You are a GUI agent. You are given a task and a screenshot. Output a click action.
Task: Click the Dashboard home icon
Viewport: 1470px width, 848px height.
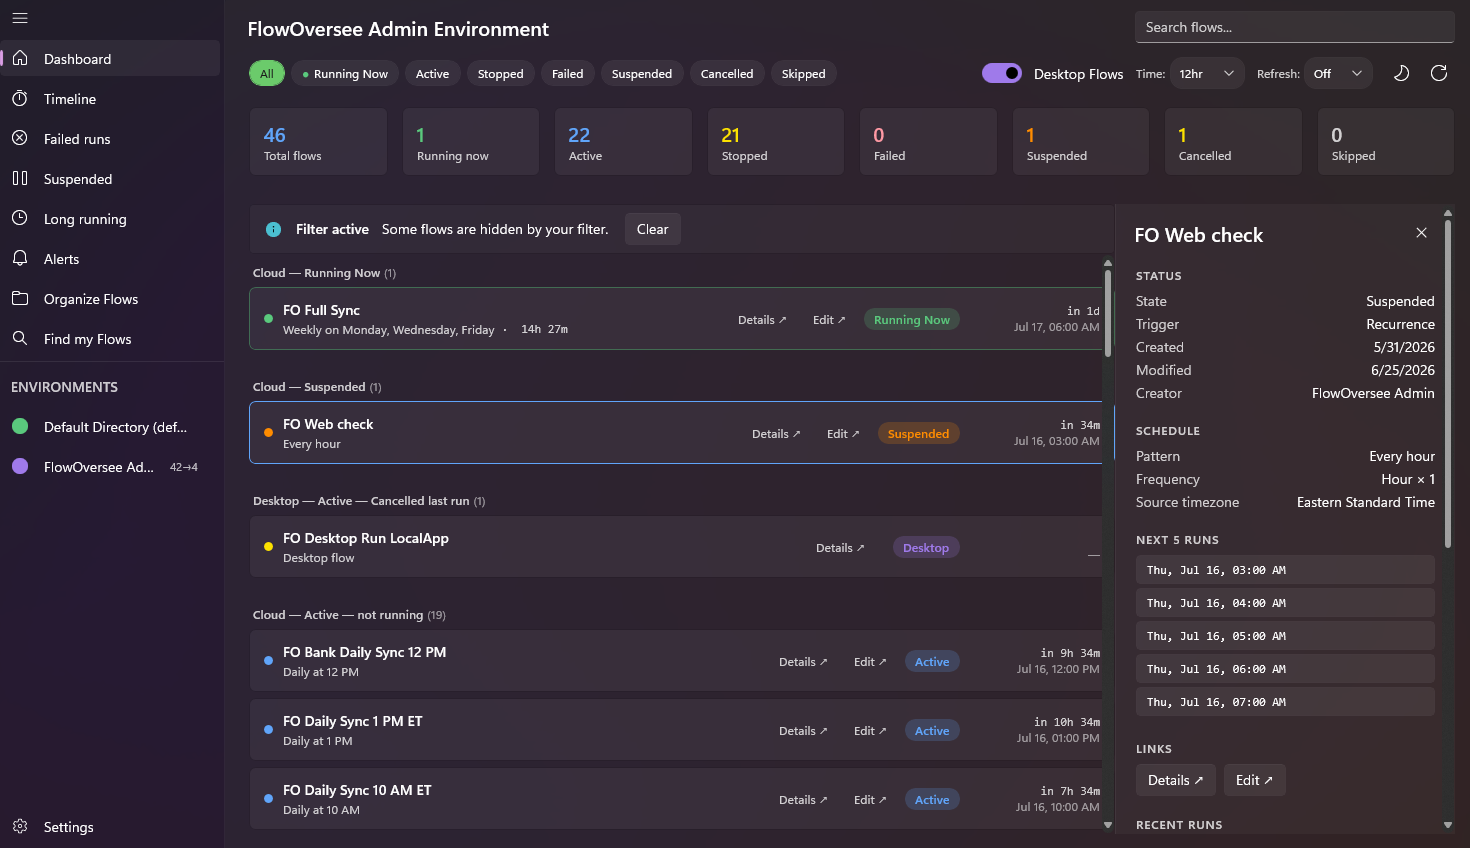[x=20, y=58]
